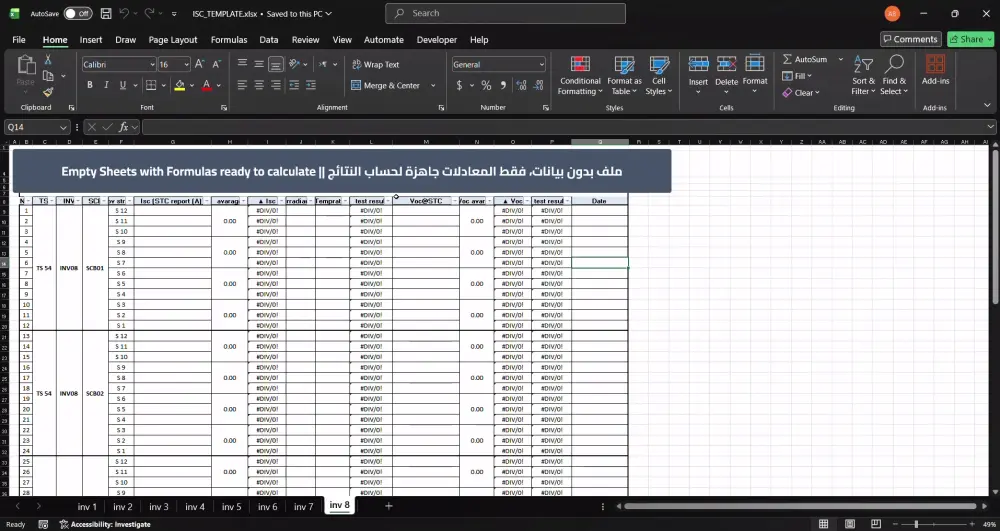The width and height of the screenshot is (1000, 531).
Task: Click the AutoSum sigma icon
Action: pos(788,59)
